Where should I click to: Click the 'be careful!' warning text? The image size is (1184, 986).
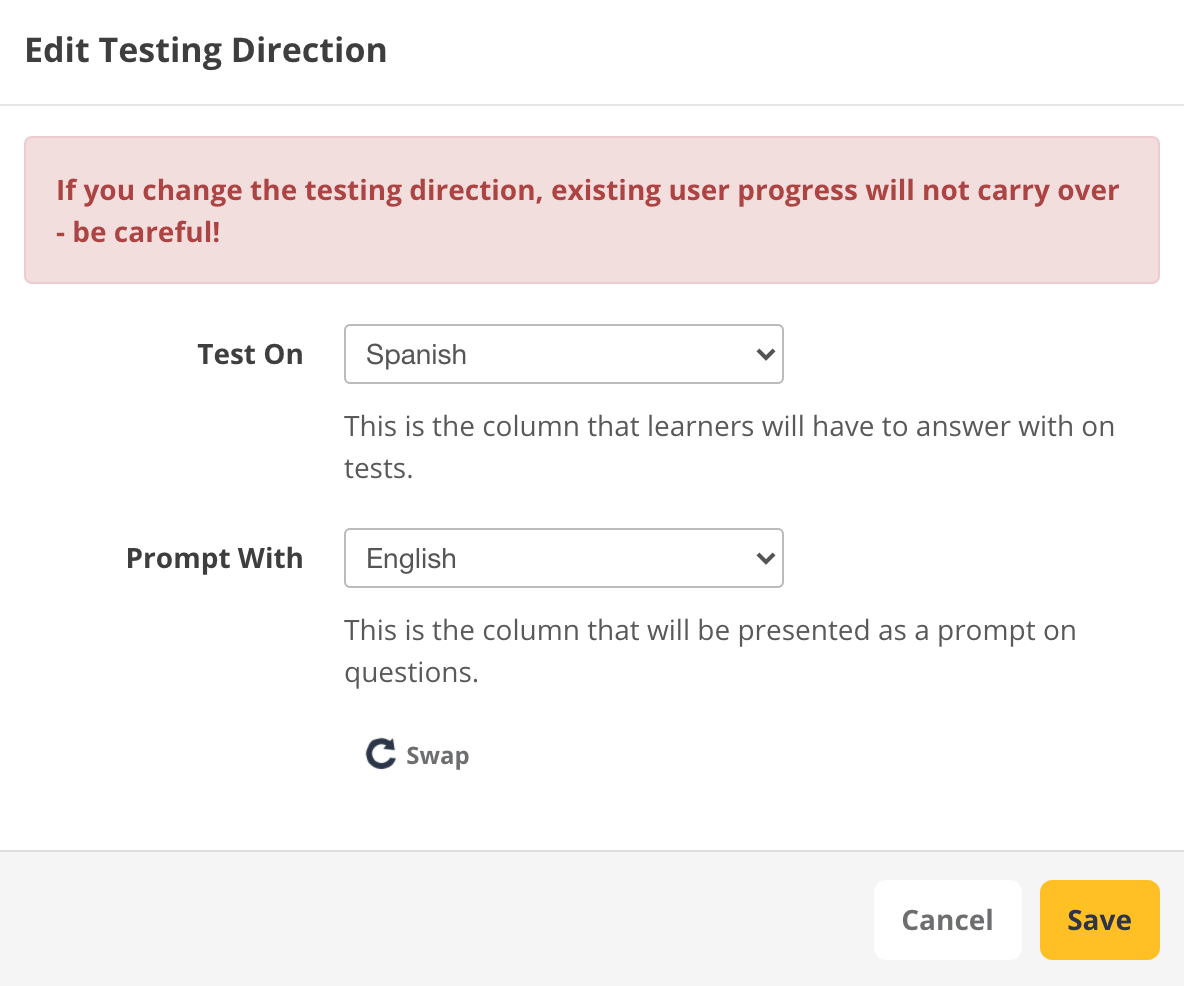146,234
